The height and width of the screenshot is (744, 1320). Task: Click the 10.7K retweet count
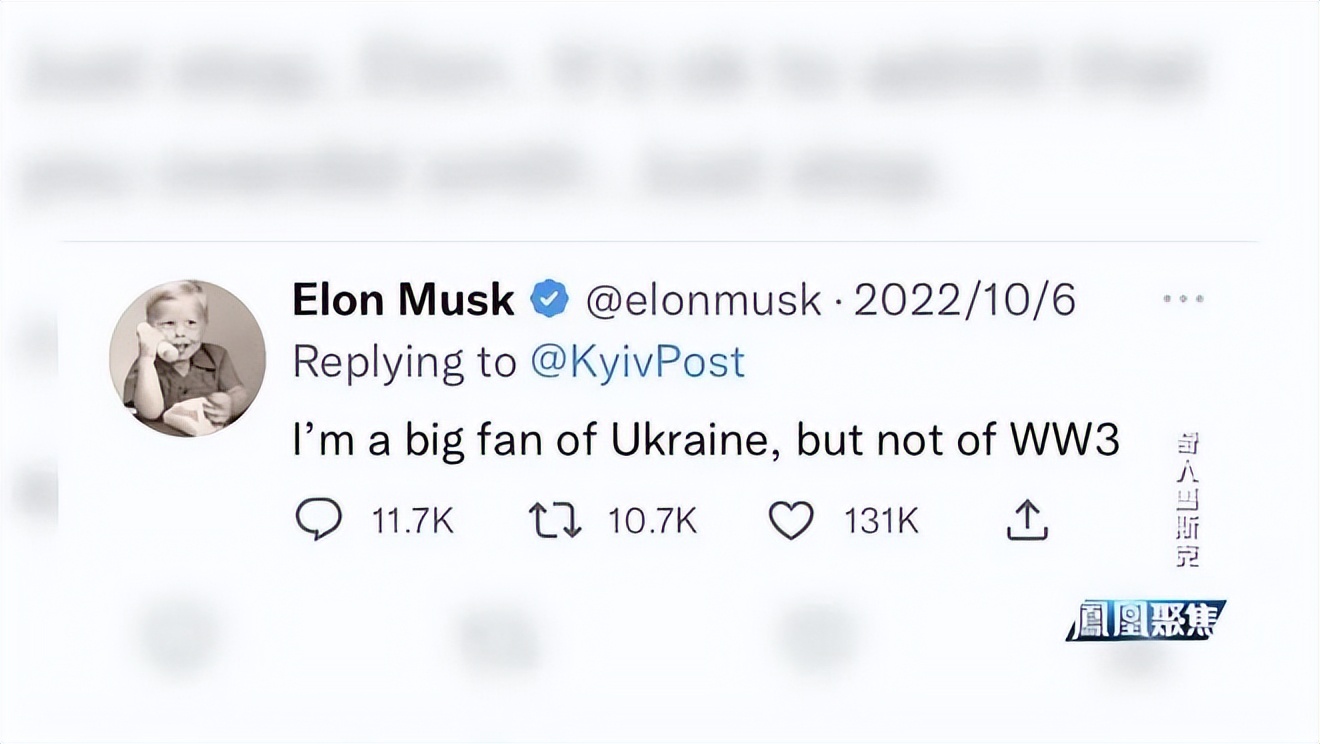[653, 521]
